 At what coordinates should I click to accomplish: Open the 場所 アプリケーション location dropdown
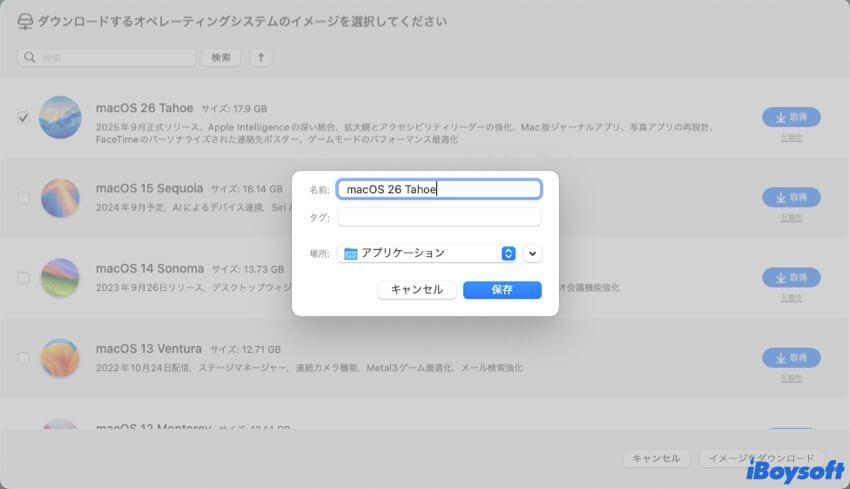[x=427, y=253]
